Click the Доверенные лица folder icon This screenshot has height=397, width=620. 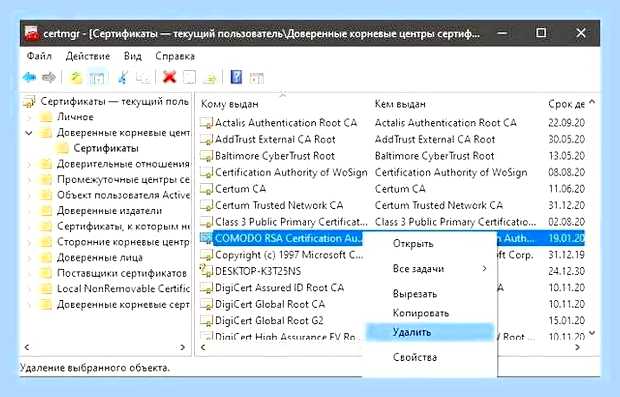[x=46, y=258]
